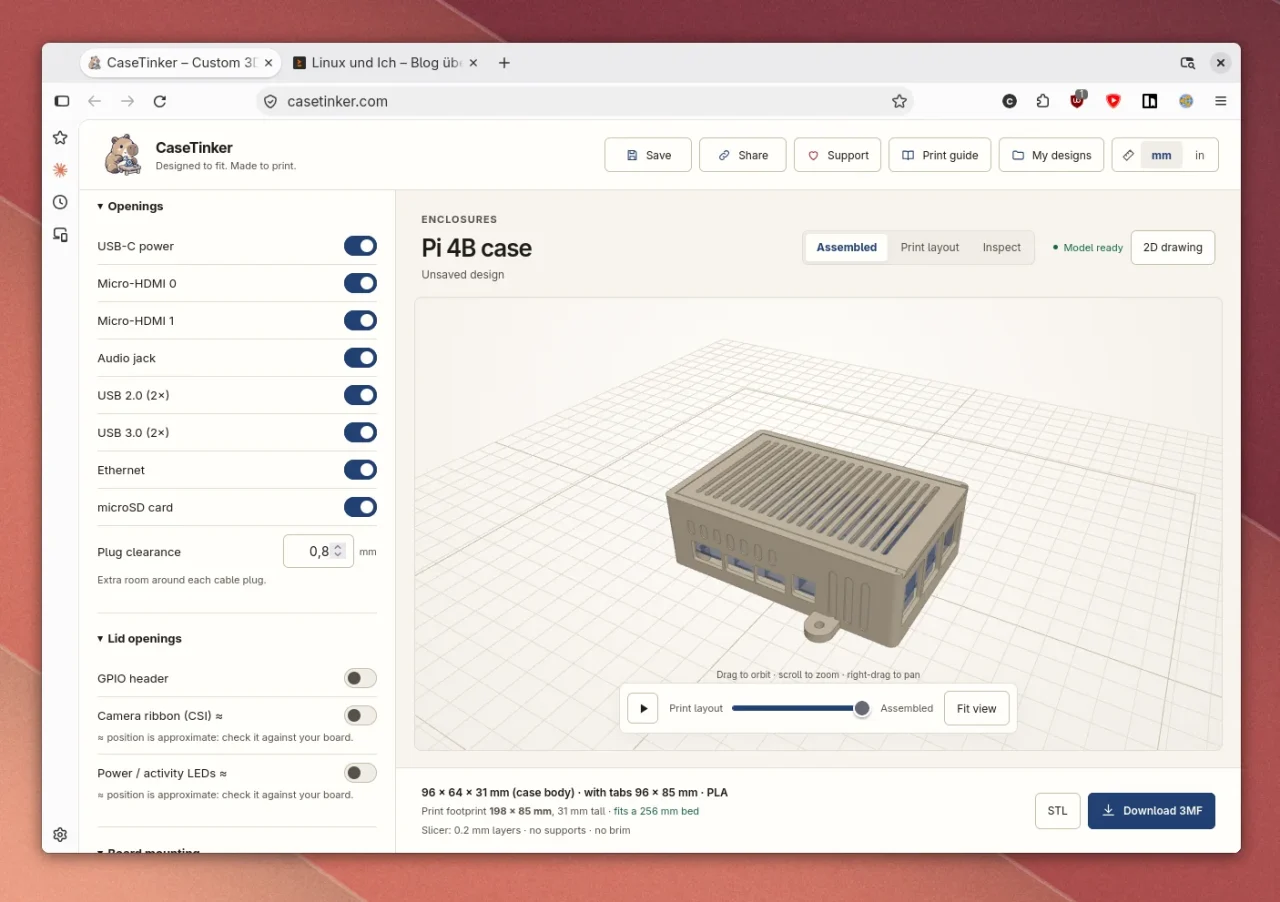Click the uBlock shield extension icon
The width and height of the screenshot is (1280, 902).
tap(1077, 100)
